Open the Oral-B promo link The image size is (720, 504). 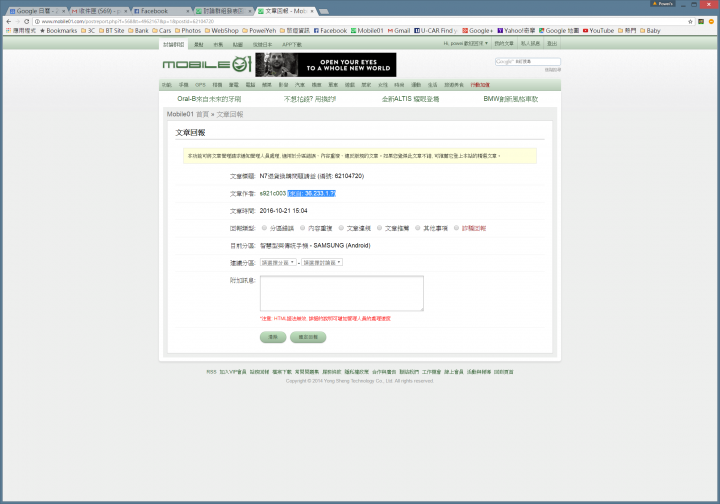tap(209, 99)
